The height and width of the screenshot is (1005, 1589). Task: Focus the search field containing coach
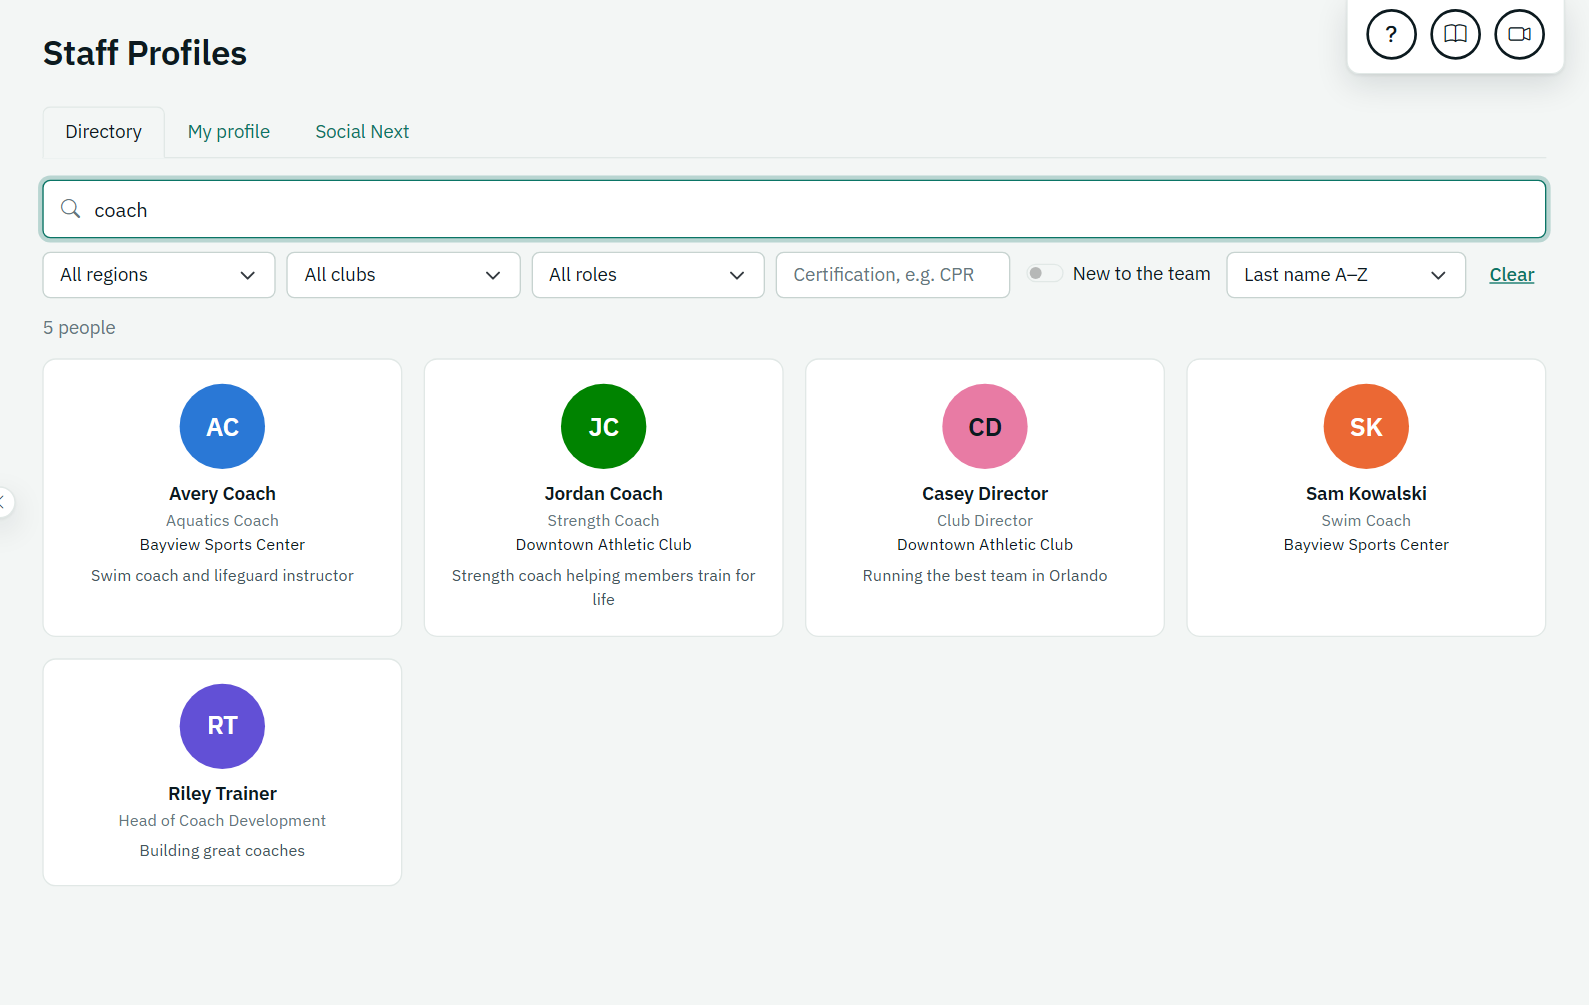coord(794,210)
